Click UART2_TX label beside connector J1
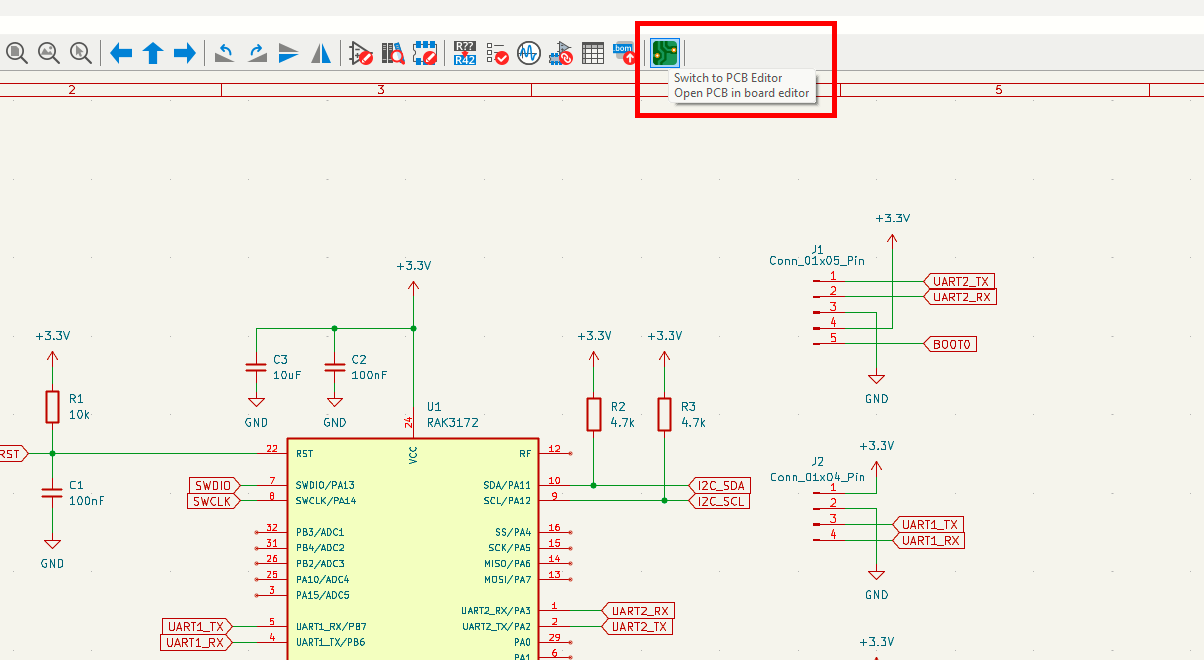 click(960, 282)
